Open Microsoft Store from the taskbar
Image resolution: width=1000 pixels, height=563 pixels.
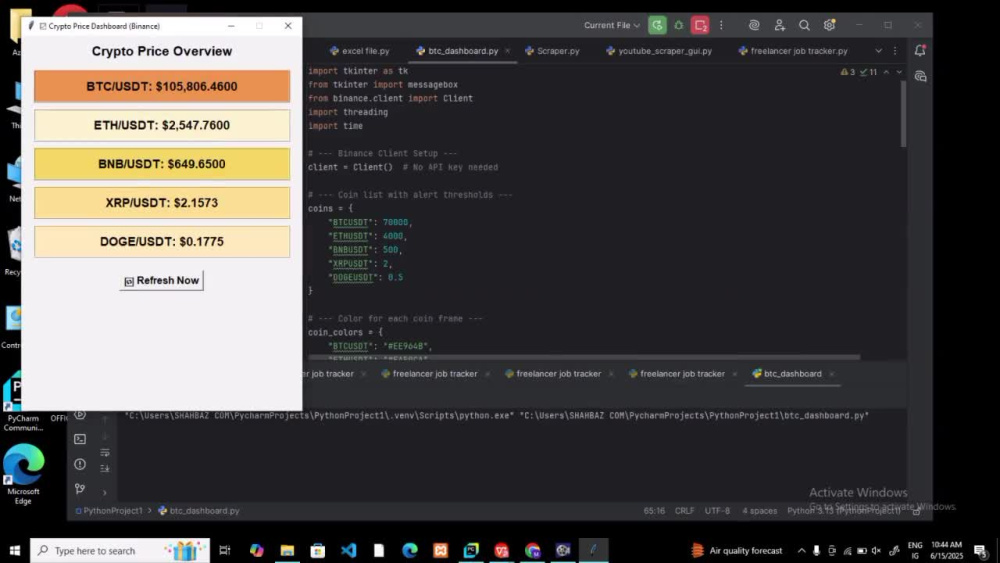tap(318, 550)
